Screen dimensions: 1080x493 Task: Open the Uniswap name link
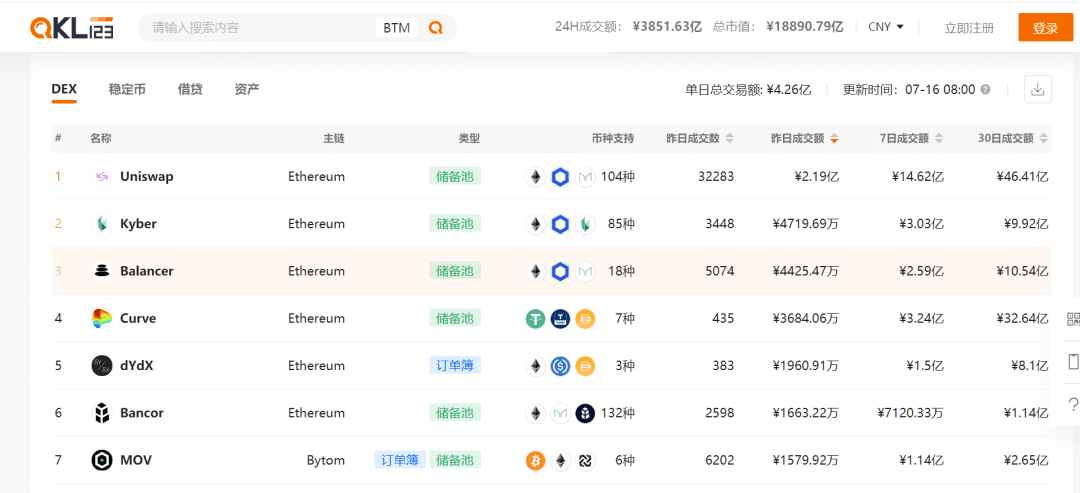coord(147,177)
